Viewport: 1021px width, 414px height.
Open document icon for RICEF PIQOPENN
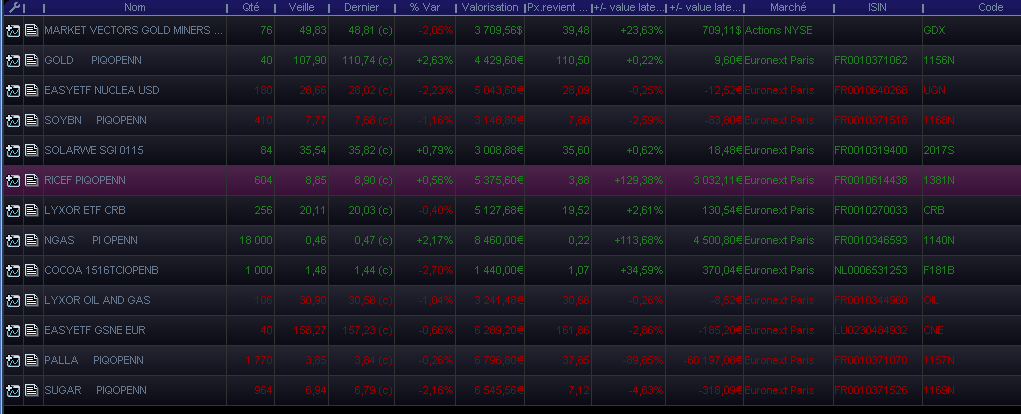[31, 180]
